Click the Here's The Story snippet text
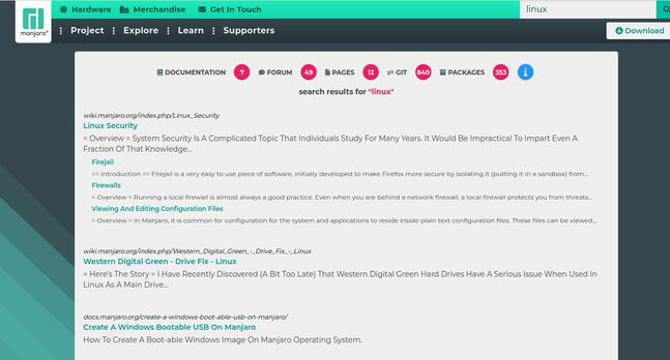The height and width of the screenshot is (360, 670). click(340, 279)
